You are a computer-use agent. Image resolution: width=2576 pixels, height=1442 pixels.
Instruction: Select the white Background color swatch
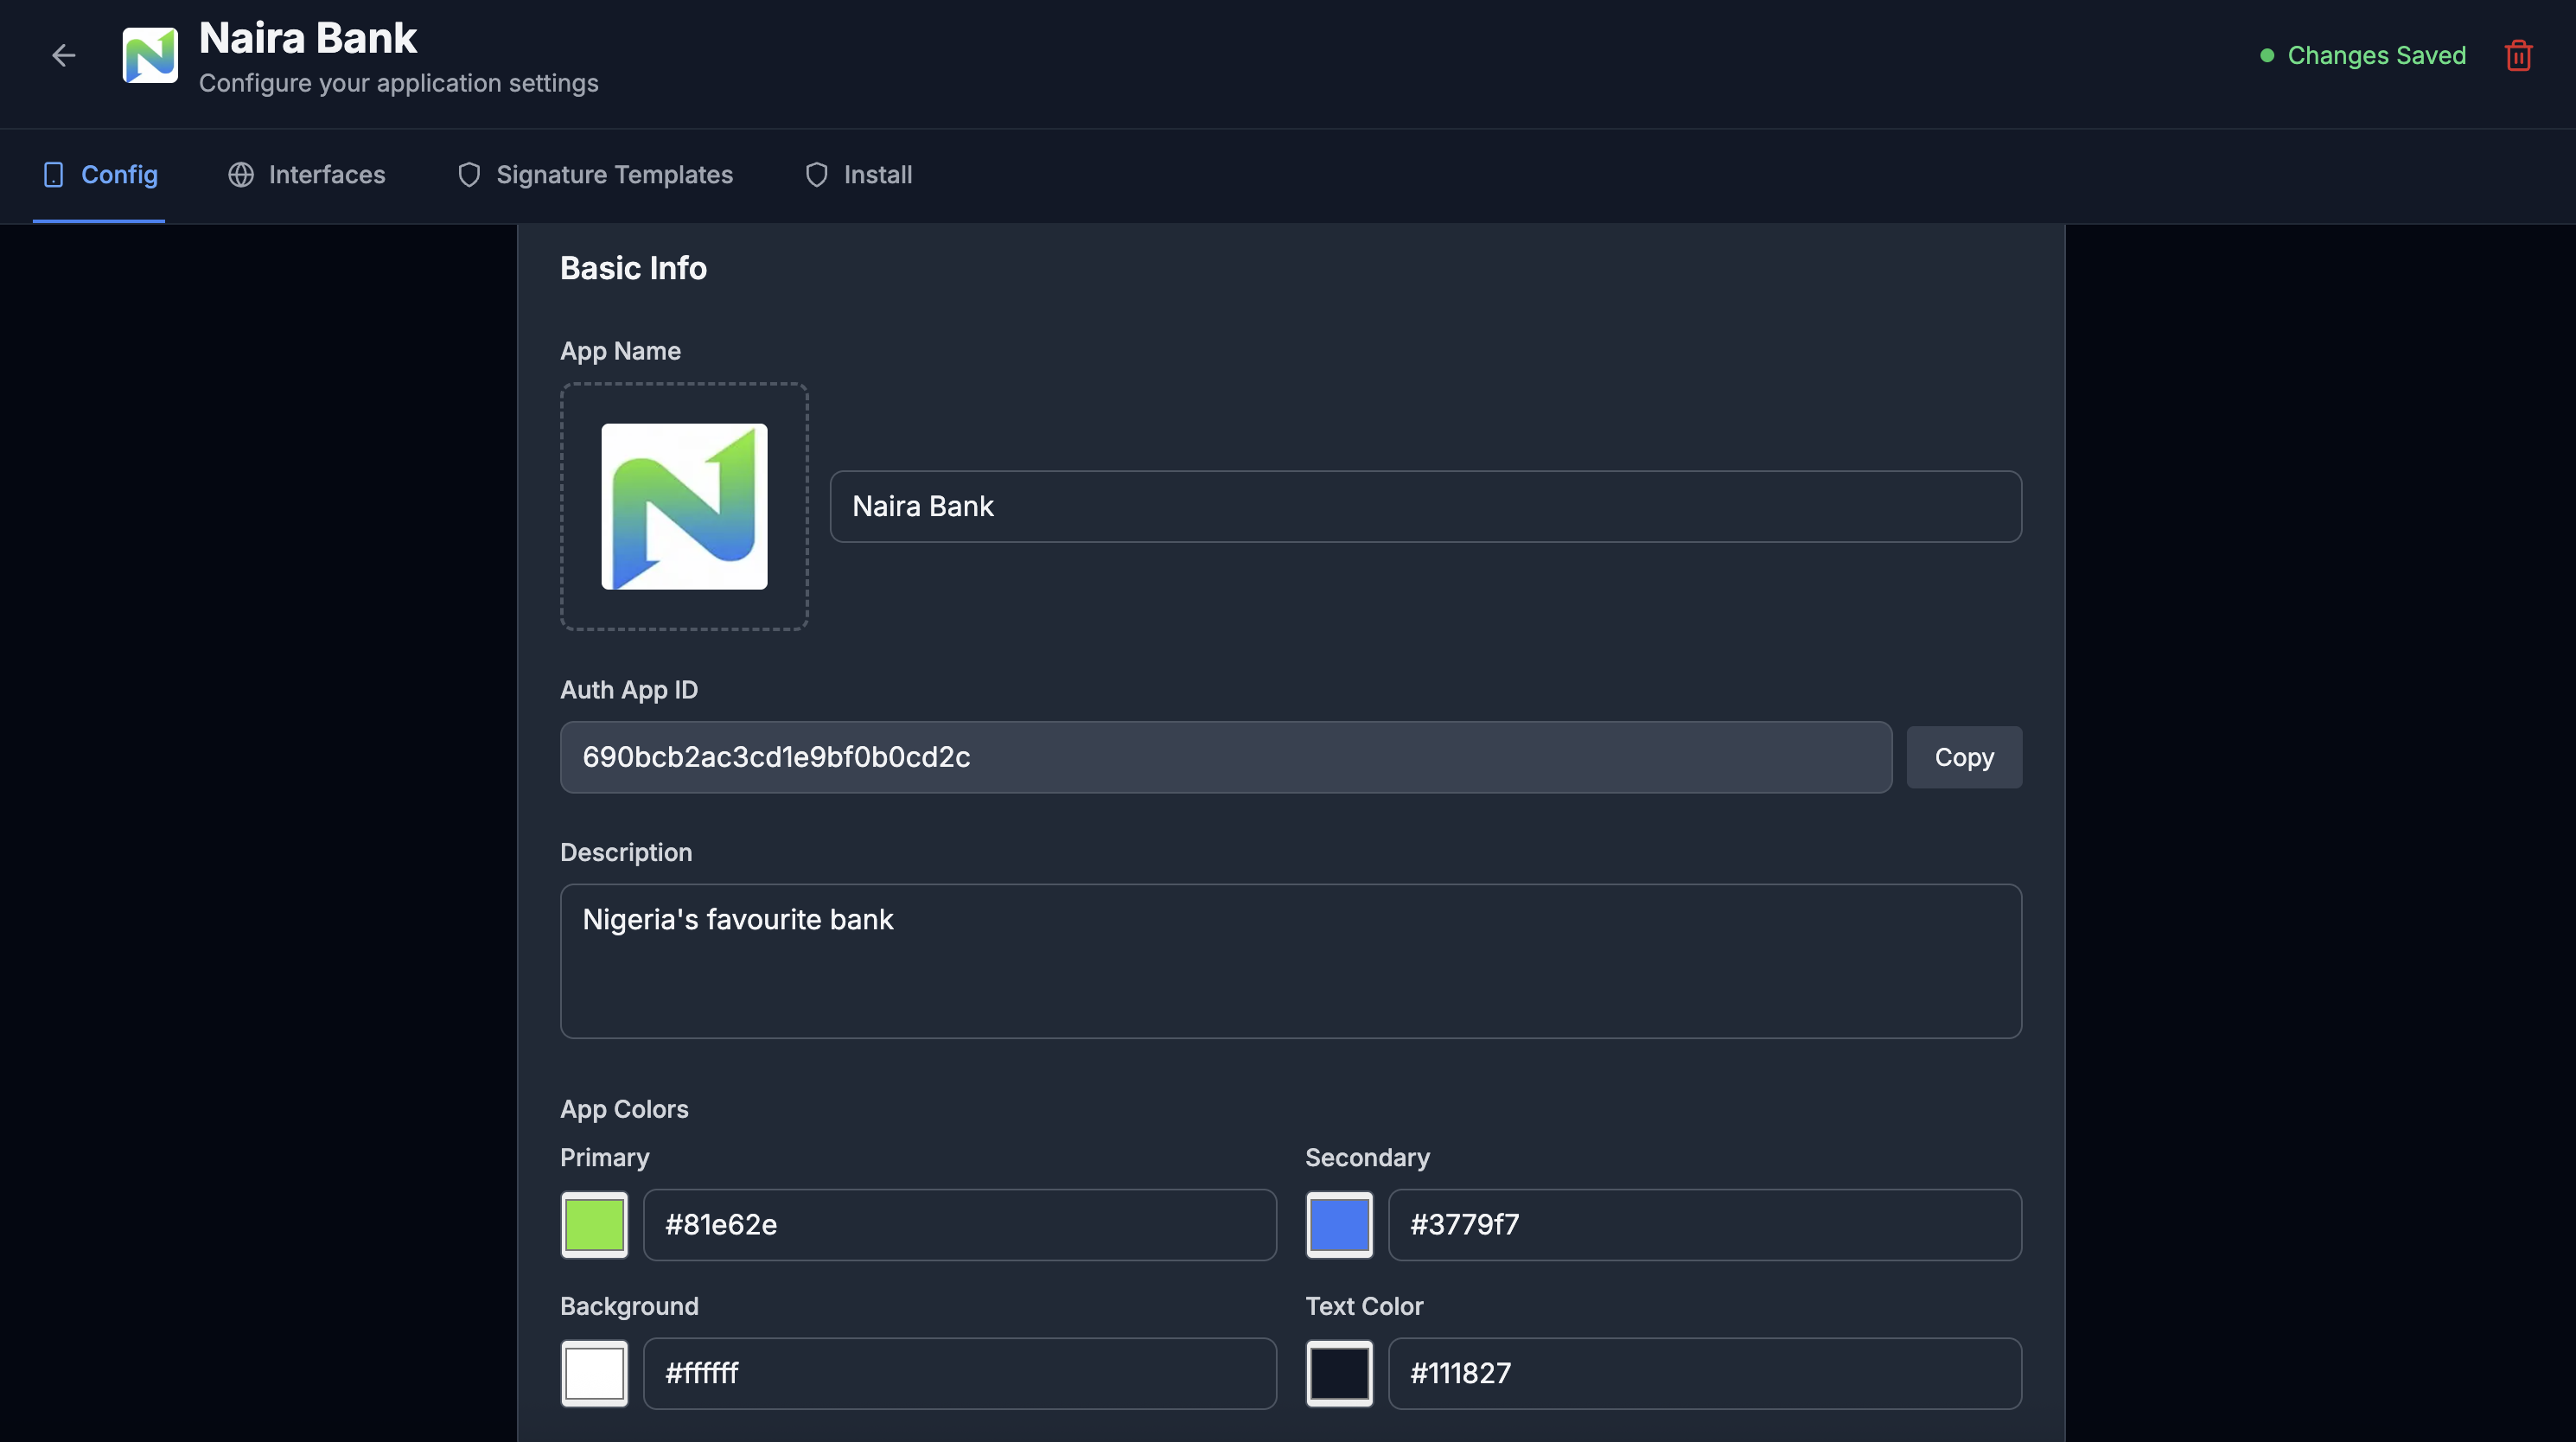pos(594,1373)
